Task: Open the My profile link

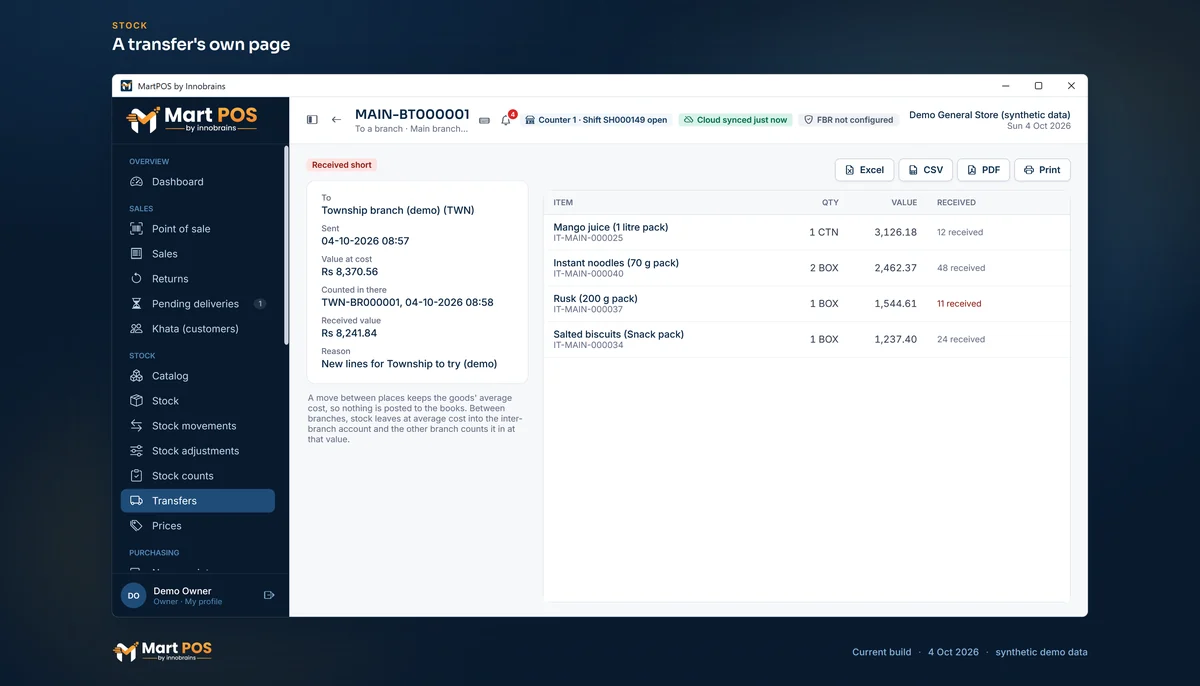Action: (x=203, y=602)
